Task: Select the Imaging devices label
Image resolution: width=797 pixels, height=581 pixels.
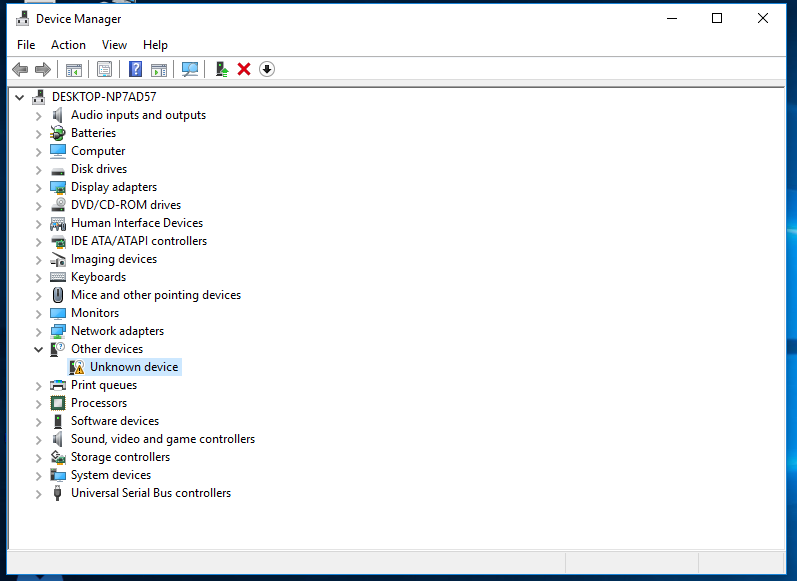Action: point(114,259)
